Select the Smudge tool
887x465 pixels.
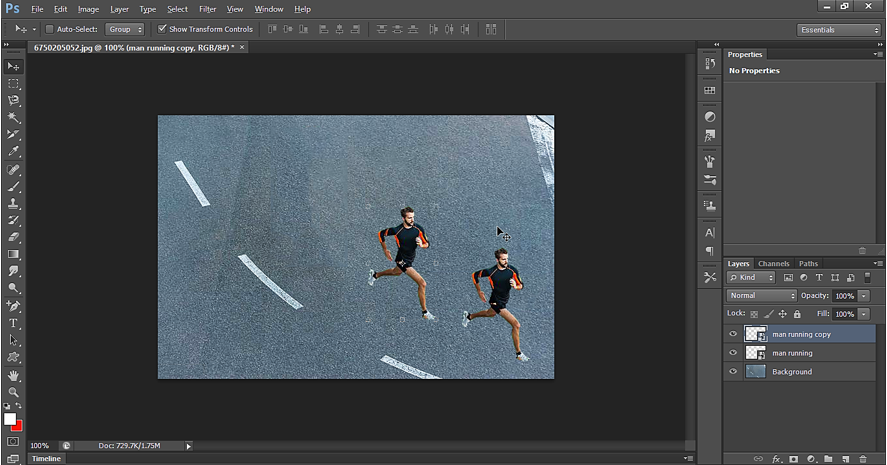13,271
